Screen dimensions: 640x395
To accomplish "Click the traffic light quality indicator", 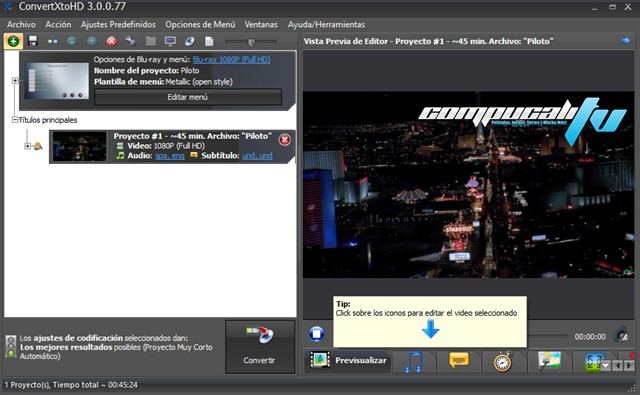I will click(x=11, y=347).
